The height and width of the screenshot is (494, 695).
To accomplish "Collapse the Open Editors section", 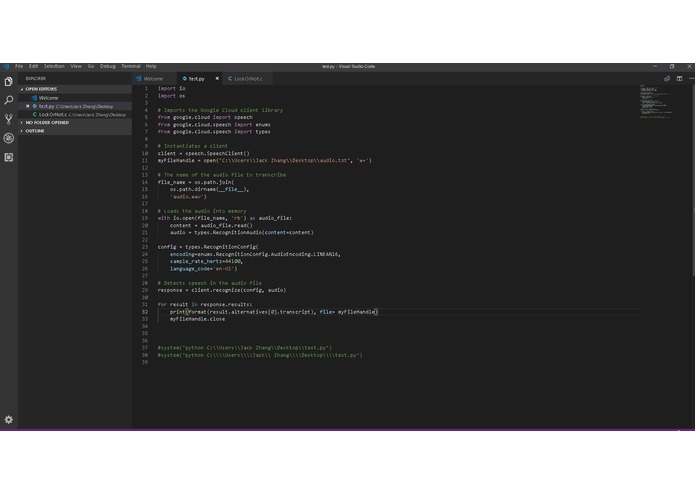I will pyautogui.click(x=74, y=89).
